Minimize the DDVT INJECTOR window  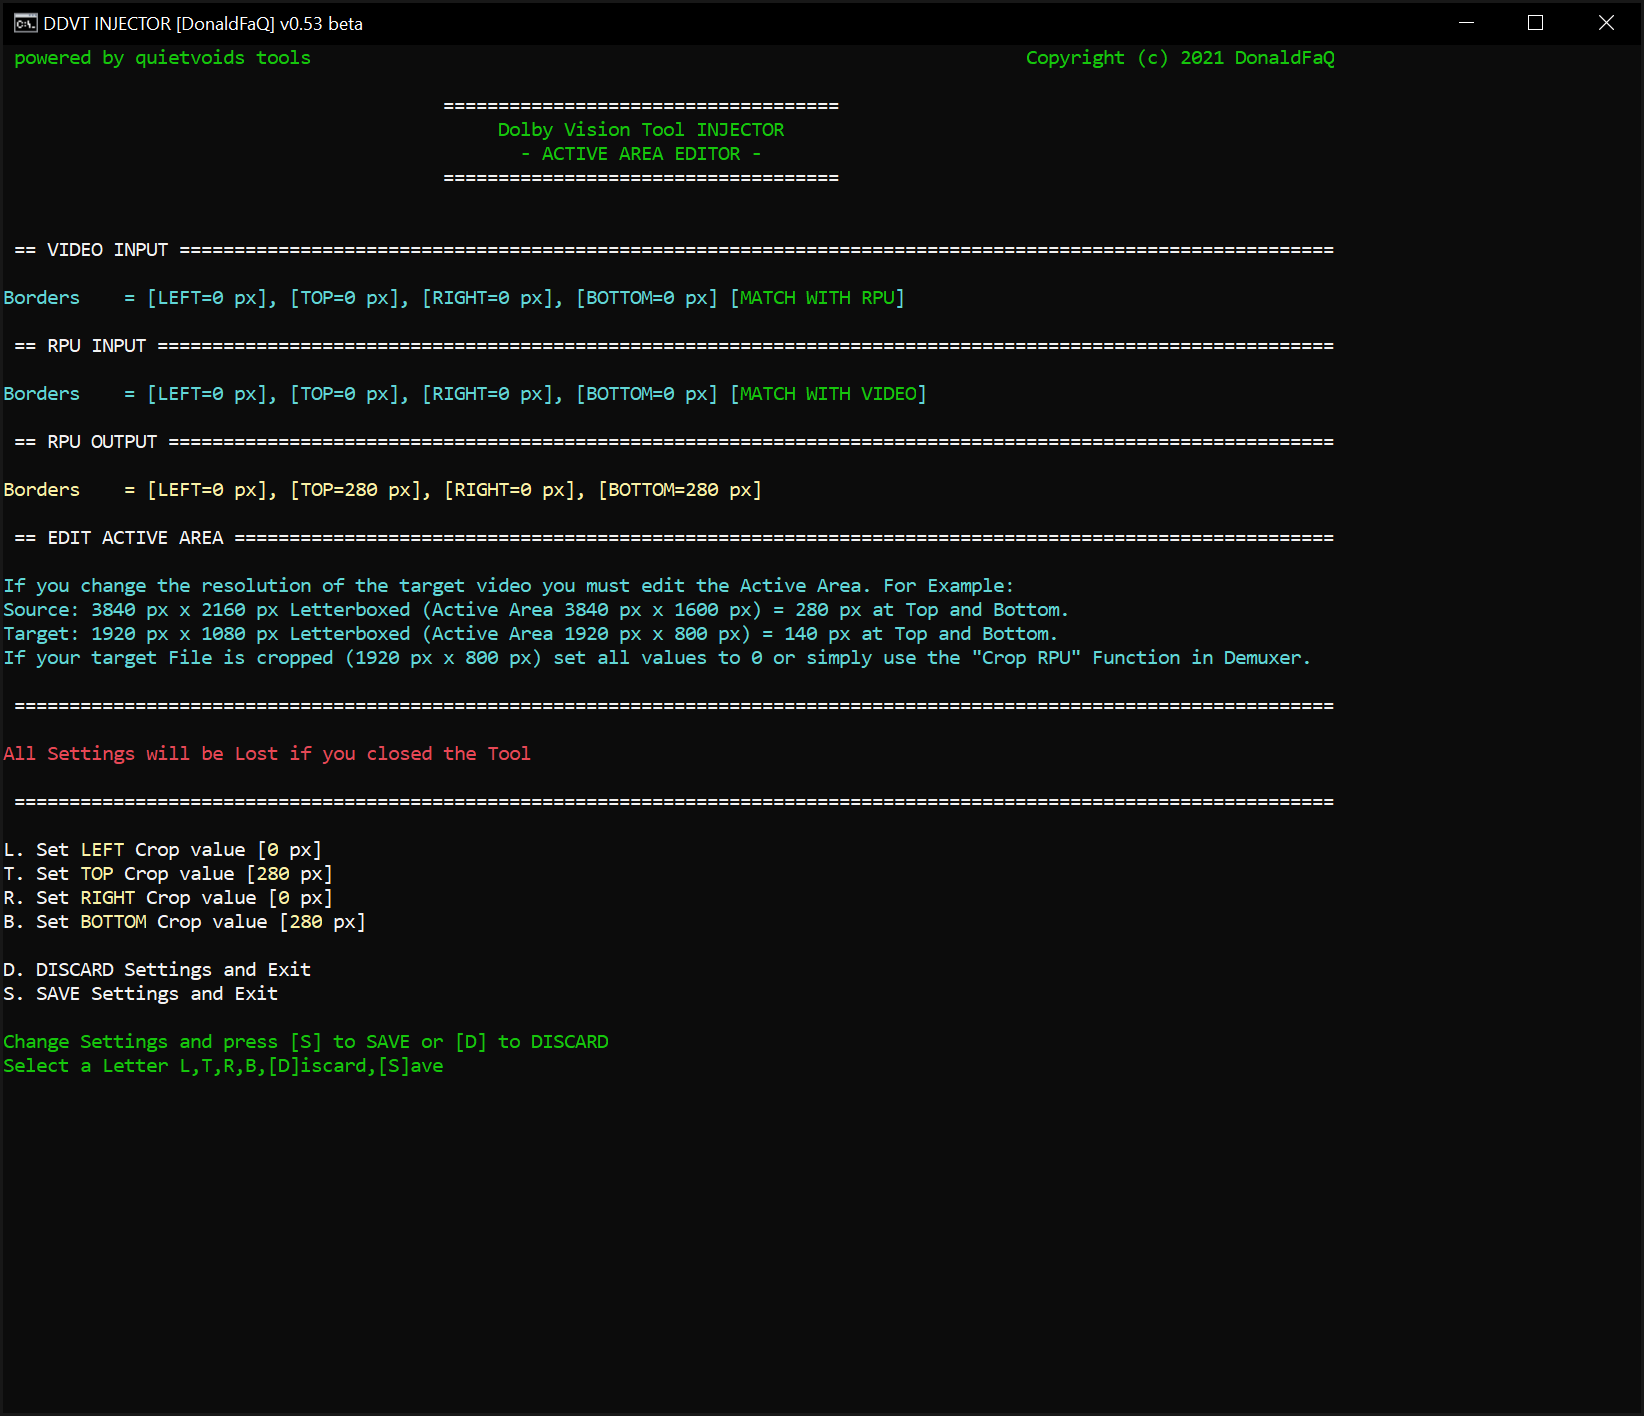tap(1467, 23)
